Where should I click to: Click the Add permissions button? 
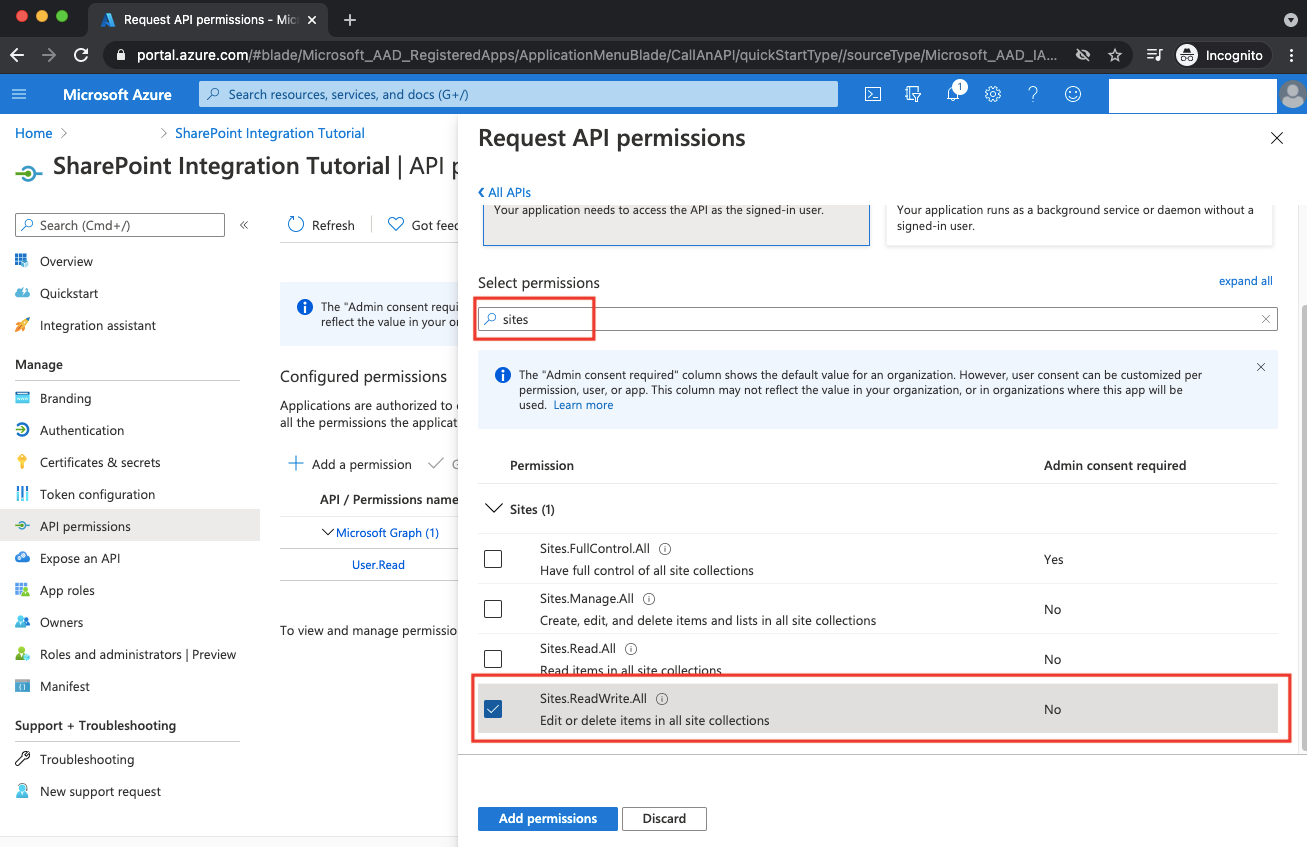(x=548, y=818)
